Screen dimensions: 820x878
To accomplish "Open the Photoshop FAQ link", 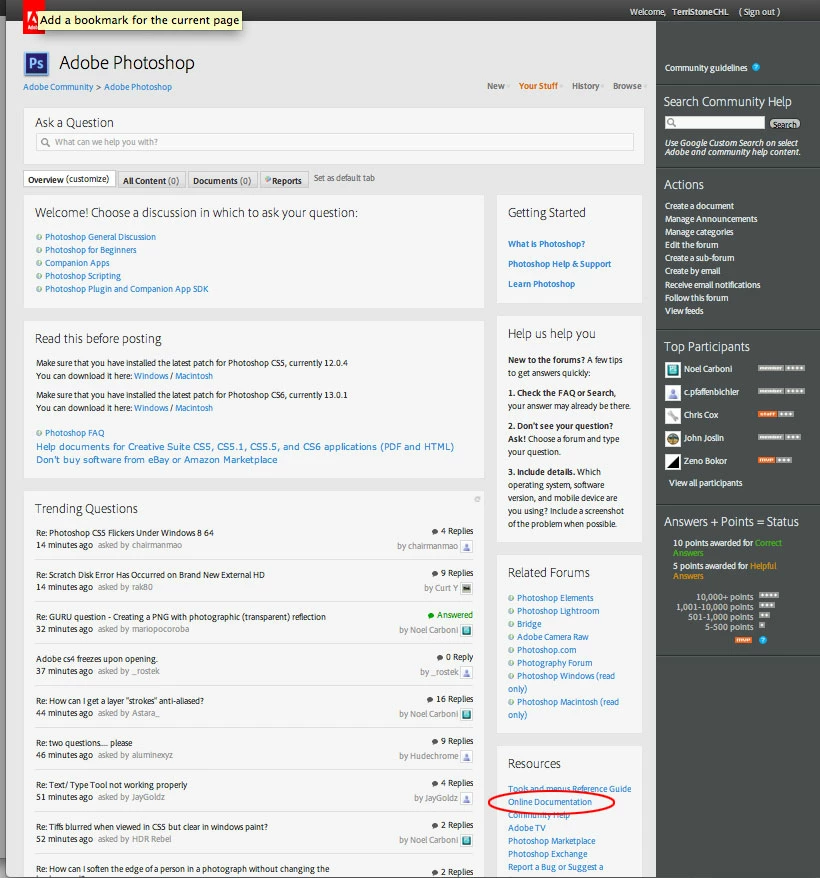I will click(x=74, y=433).
